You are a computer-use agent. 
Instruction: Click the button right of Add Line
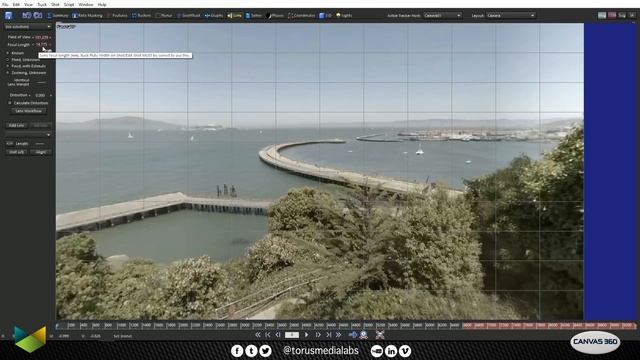pos(40,125)
